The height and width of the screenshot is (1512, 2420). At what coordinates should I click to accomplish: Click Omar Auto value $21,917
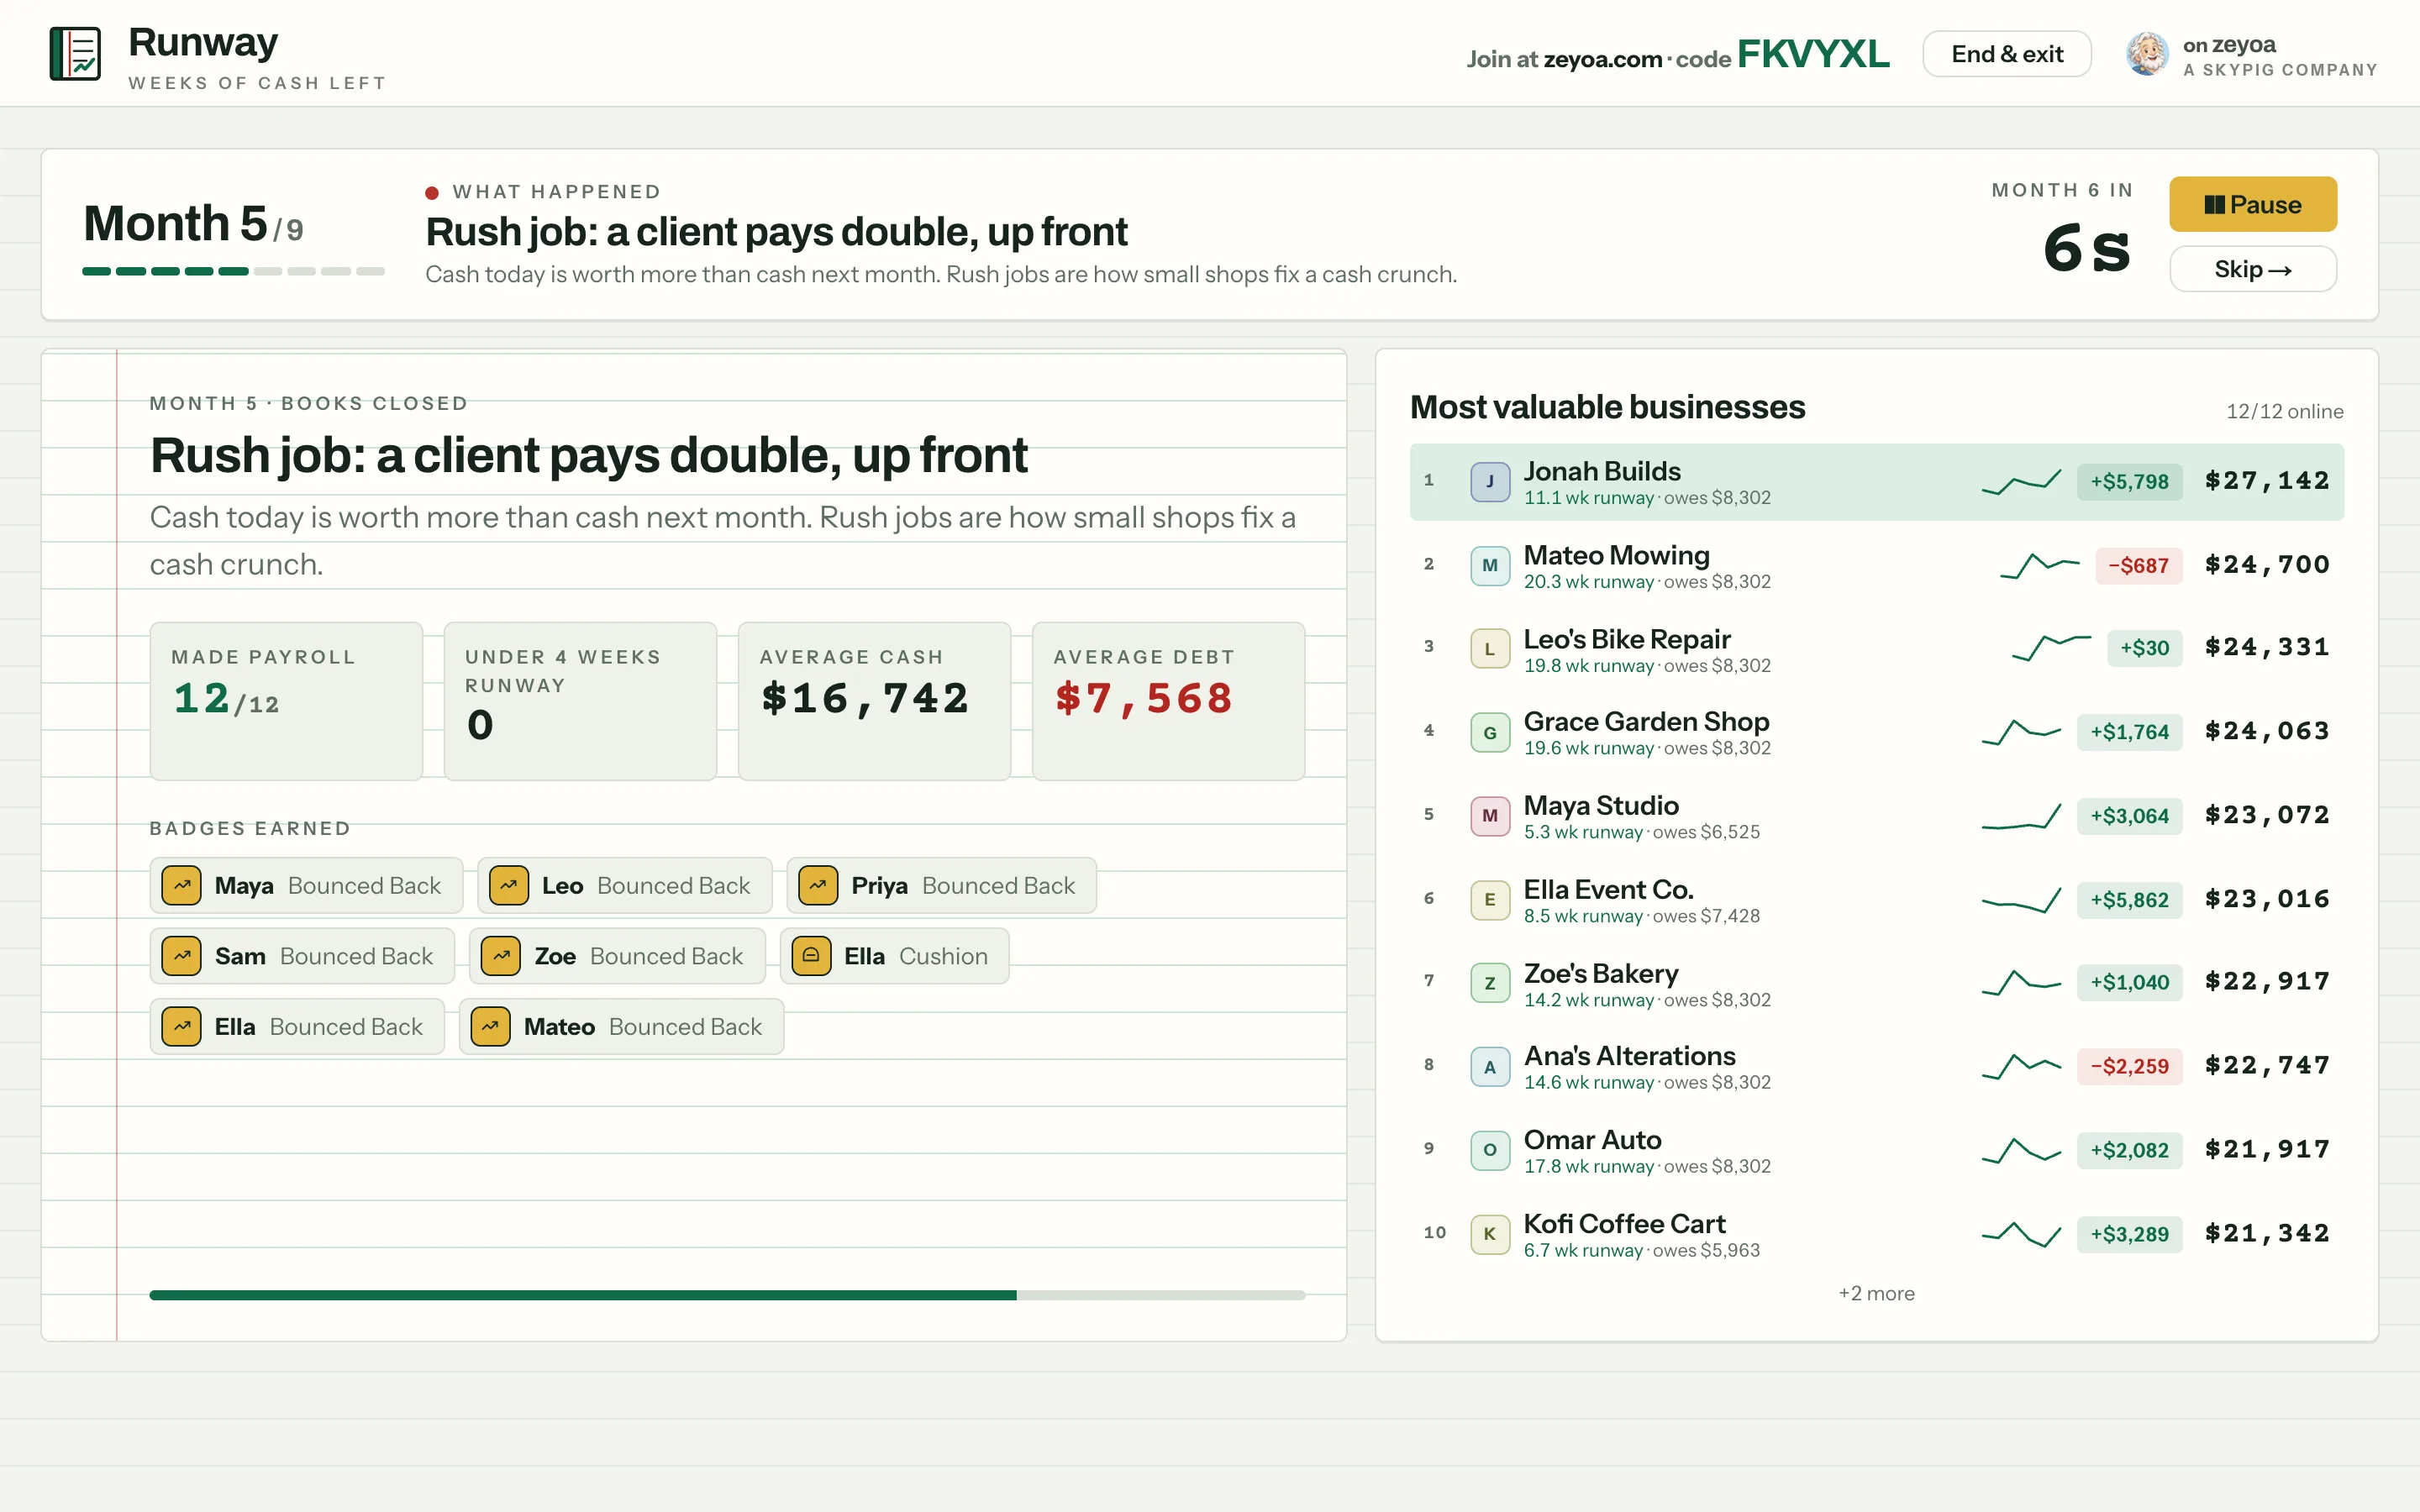click(x=2267, y=1149)
